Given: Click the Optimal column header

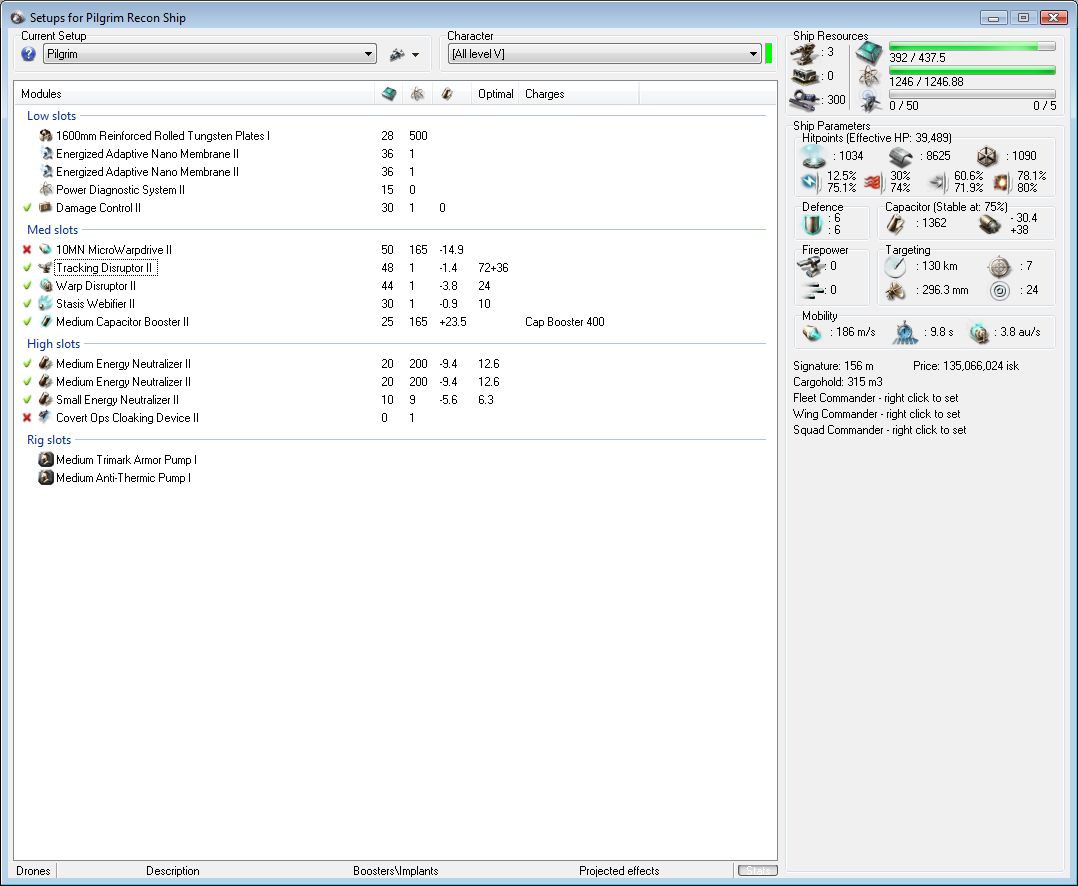Looking at the screenshot, I should coord(496,94).
